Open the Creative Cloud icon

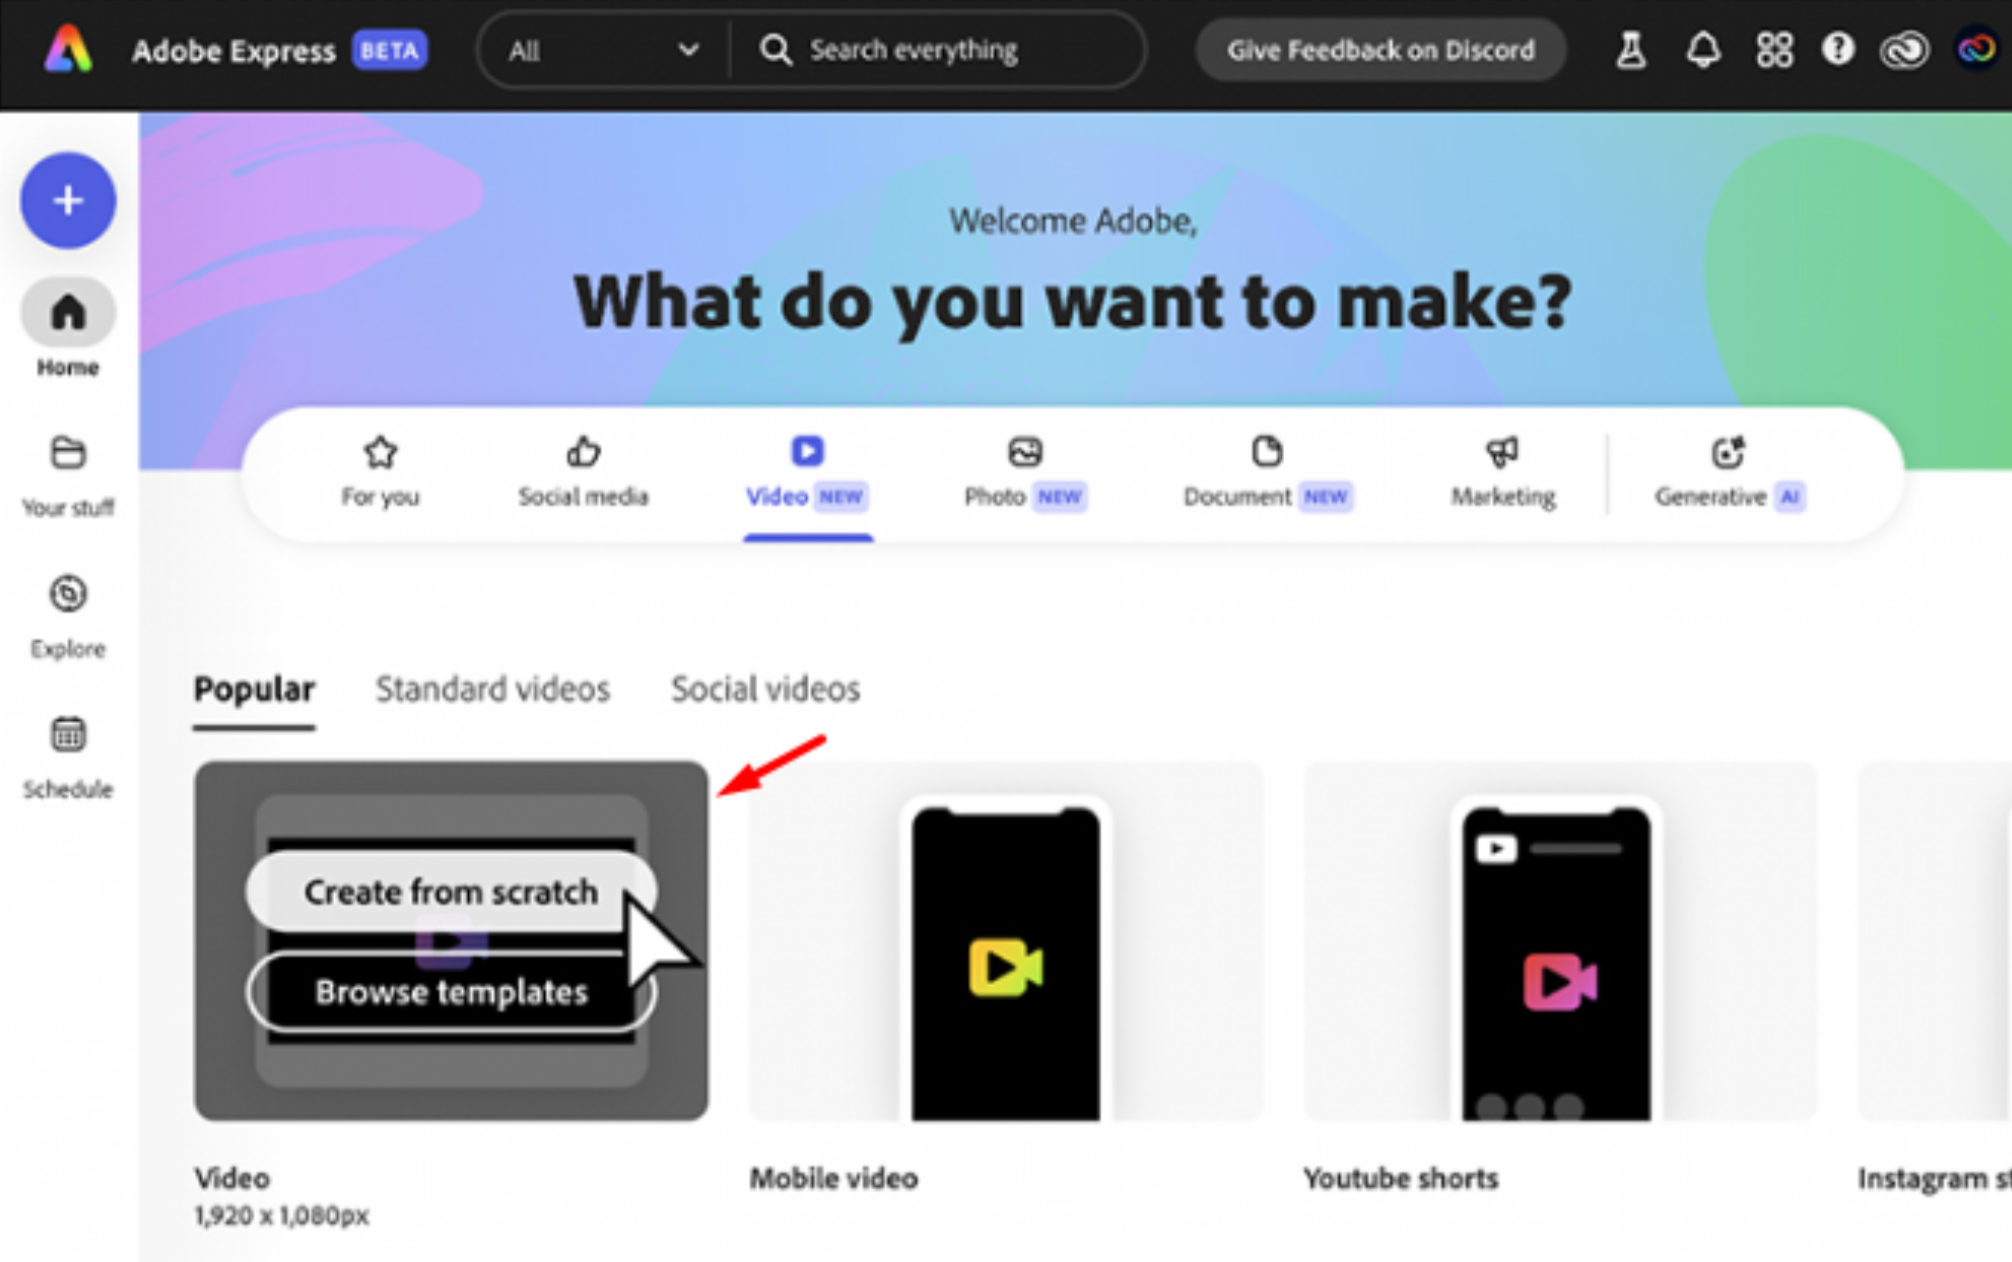point(1904,50)
